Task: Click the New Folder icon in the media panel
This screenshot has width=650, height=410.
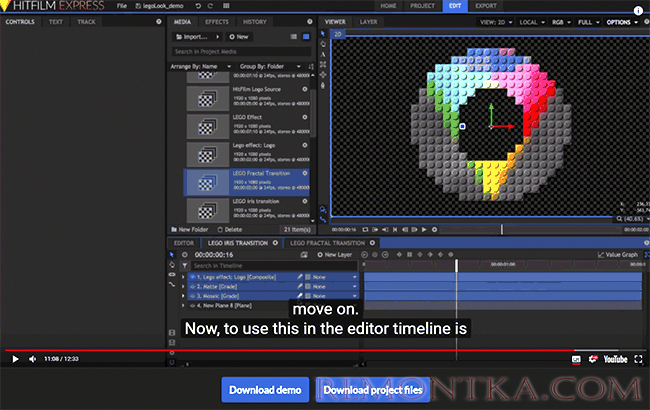Action: 176,229
